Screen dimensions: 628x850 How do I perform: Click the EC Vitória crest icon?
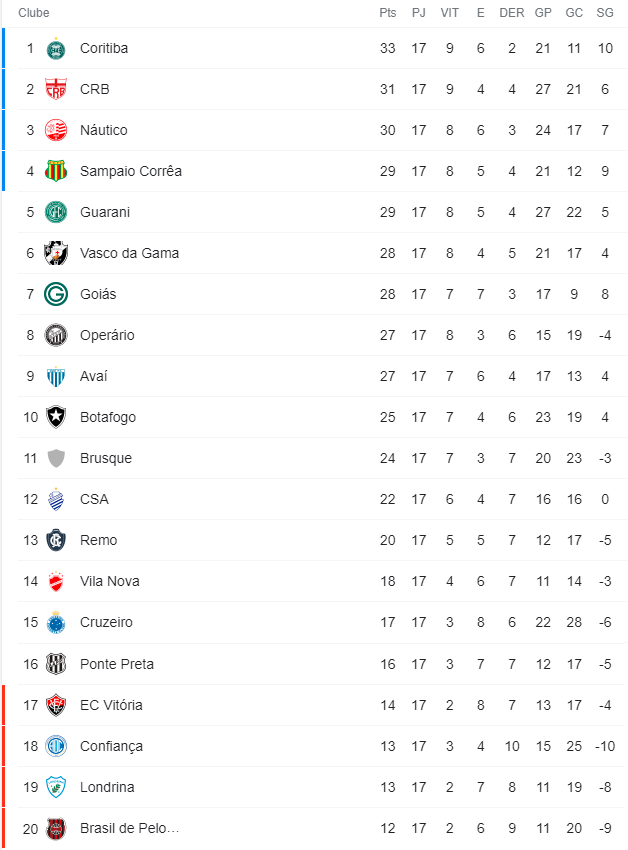coord(56,705)
